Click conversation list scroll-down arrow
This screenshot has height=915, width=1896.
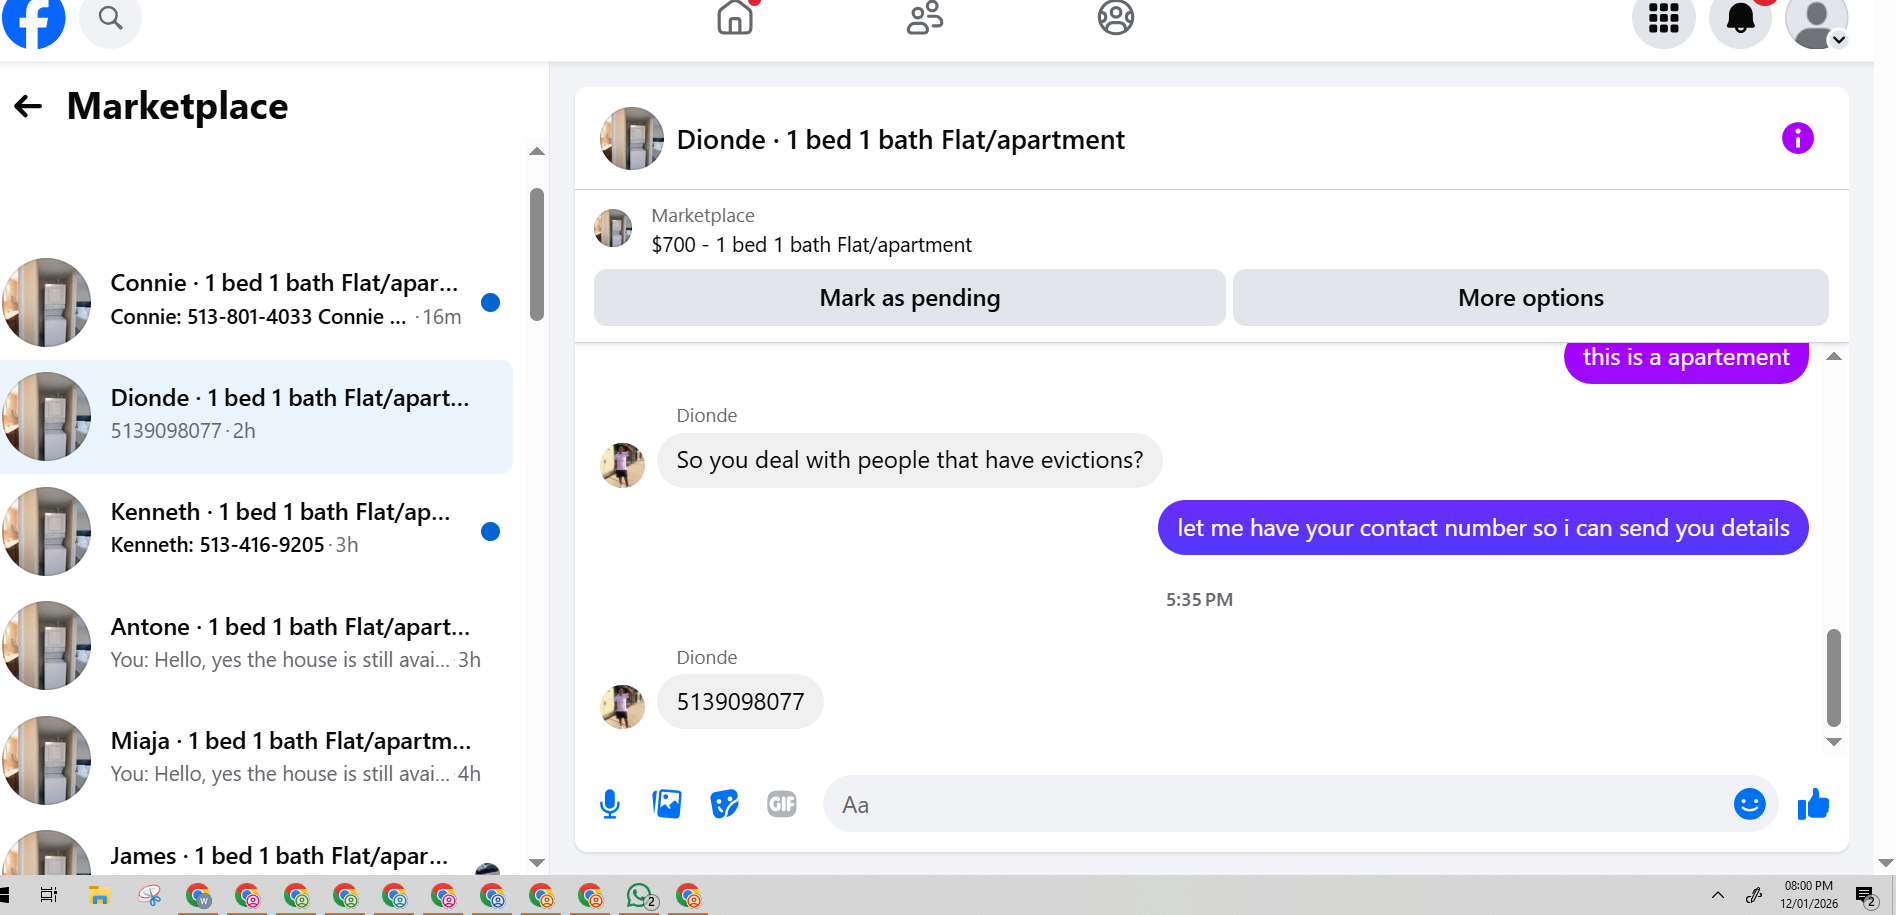(537, 862)
